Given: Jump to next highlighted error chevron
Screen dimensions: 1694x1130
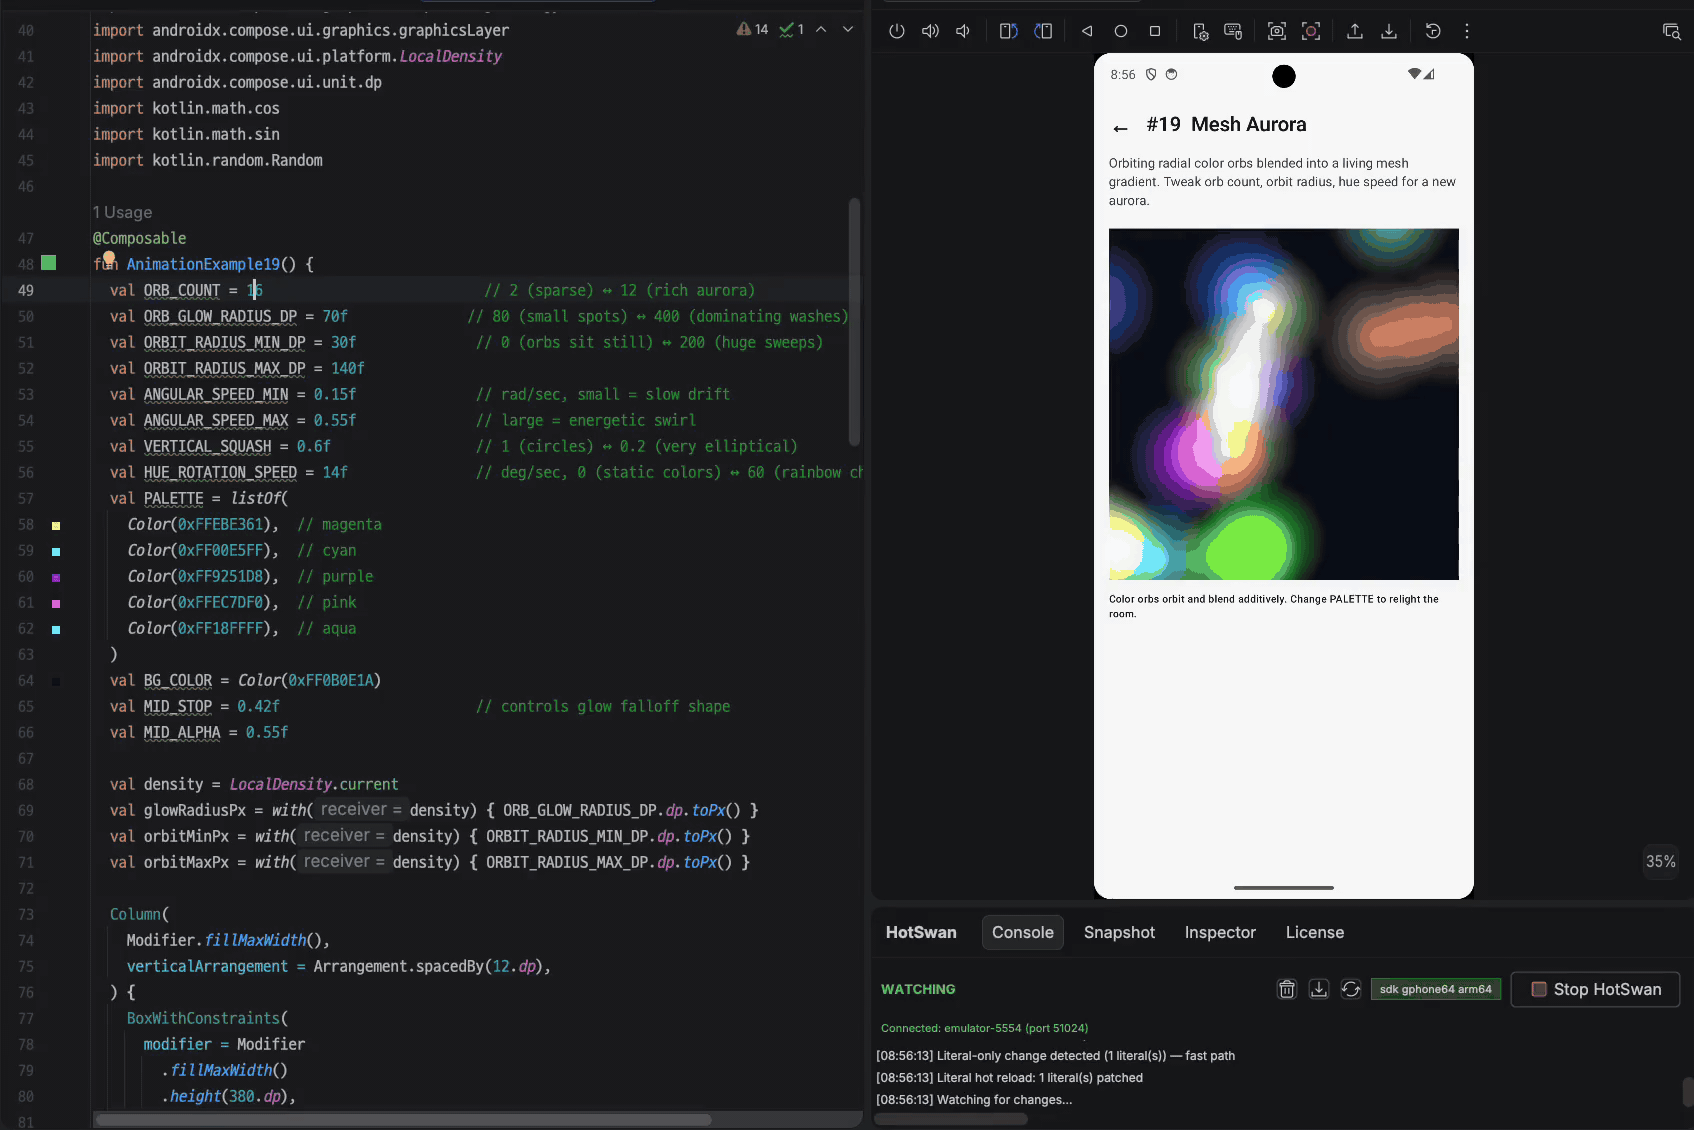Looking at the screenshot, I should tap(848, 29).
